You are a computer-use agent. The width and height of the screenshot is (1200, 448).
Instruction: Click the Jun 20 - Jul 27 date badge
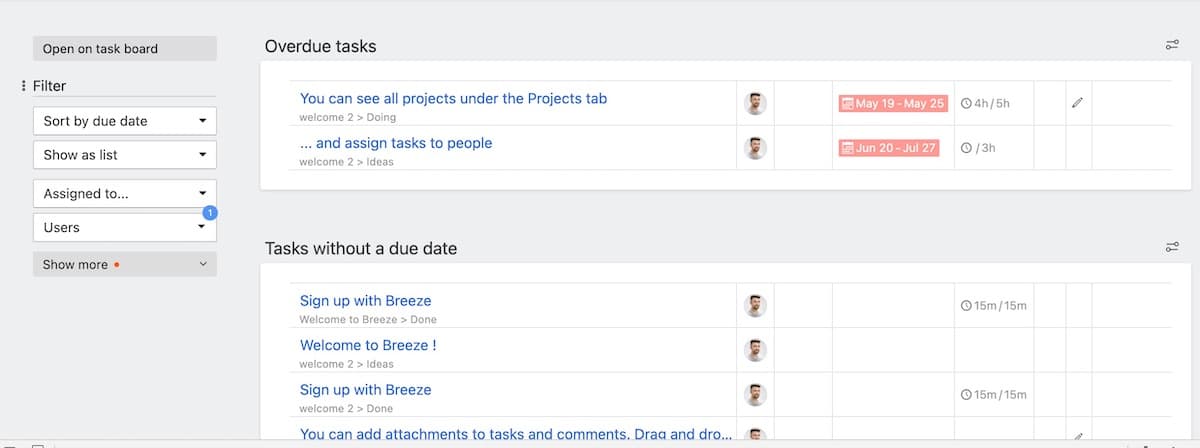(889, 148)
